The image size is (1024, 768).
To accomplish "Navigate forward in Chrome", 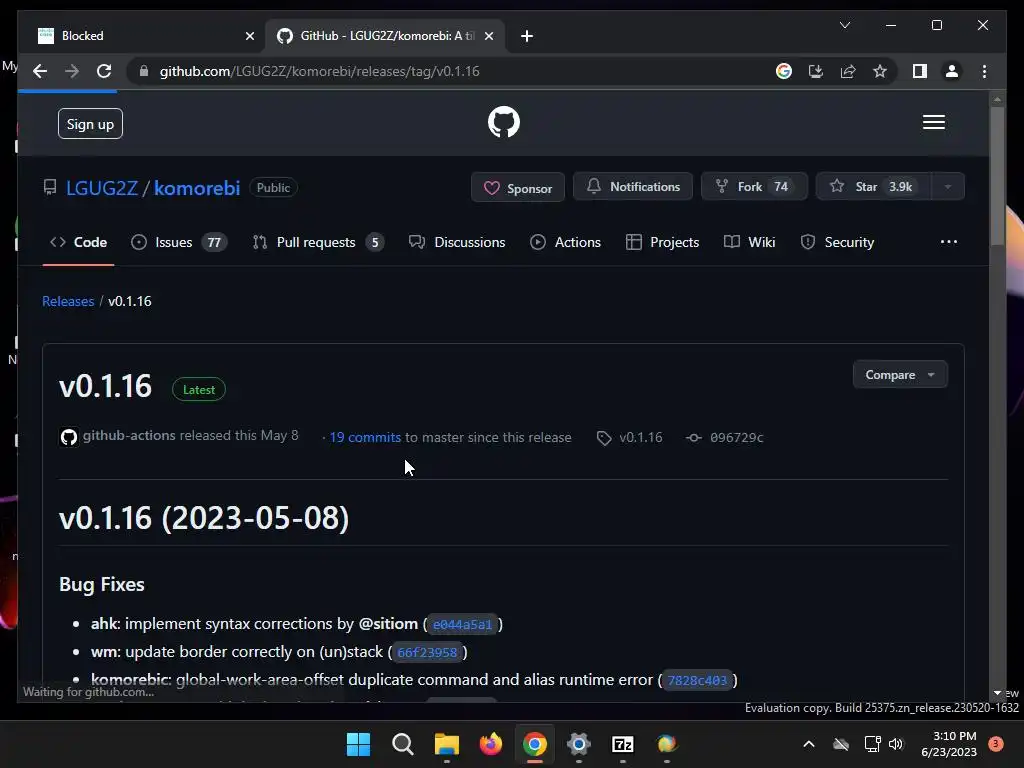I will pyautogui.click(x=72, y=71).
